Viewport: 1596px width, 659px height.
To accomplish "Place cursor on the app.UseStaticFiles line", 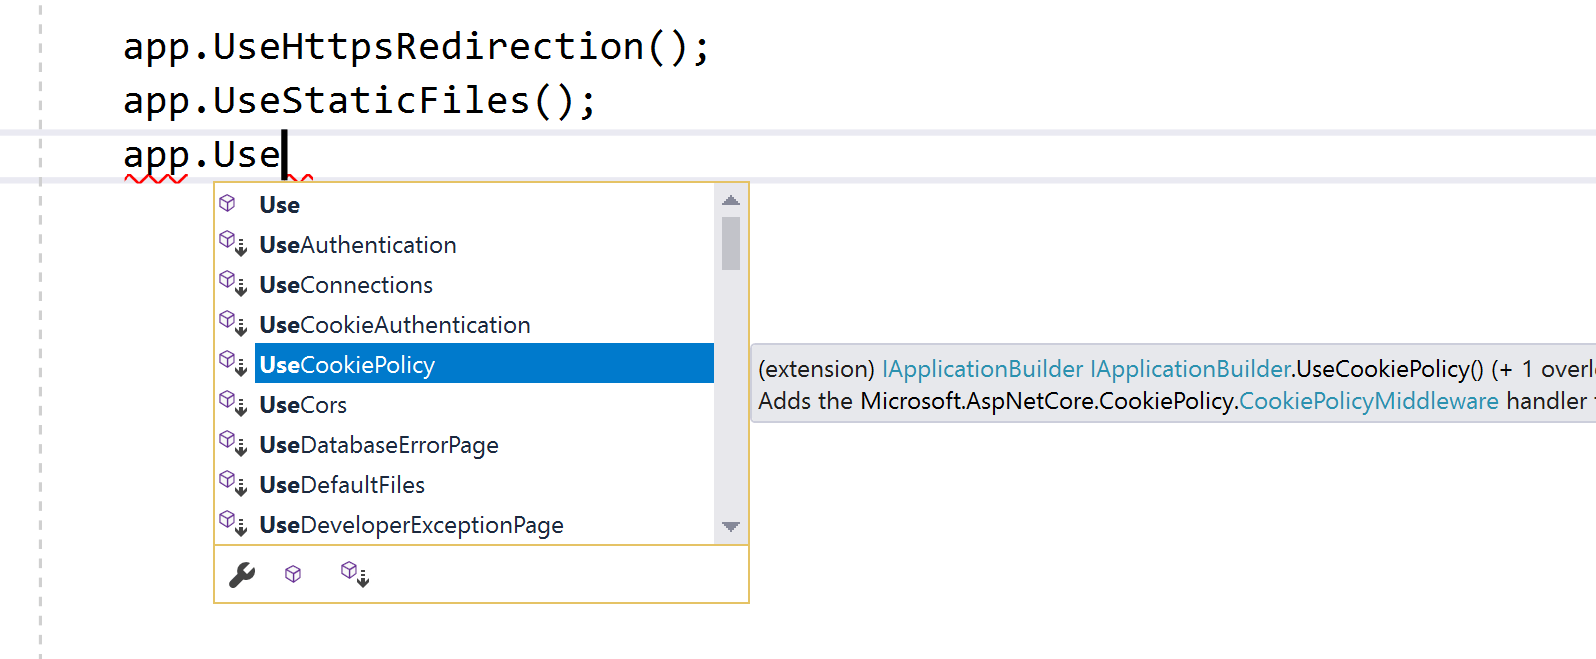I will (358, 99).
